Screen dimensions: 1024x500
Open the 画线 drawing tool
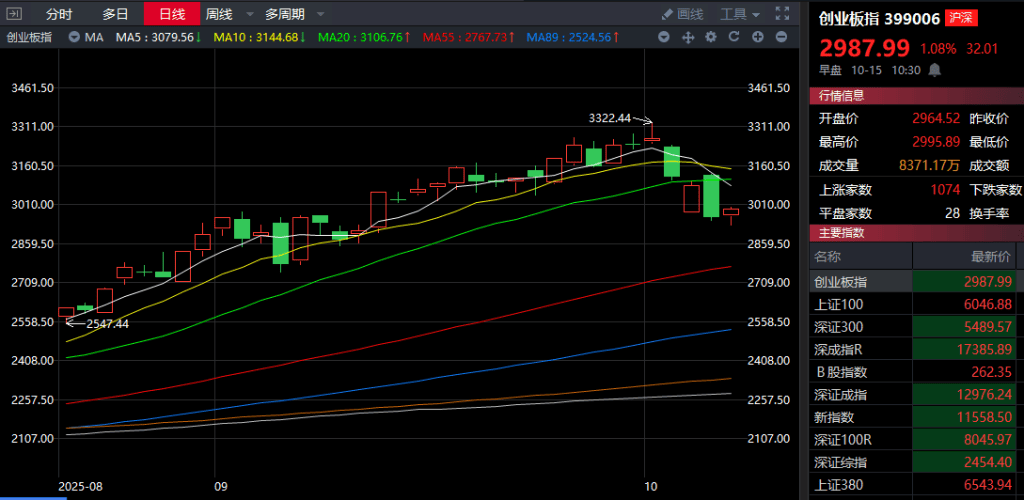(682, 14)
